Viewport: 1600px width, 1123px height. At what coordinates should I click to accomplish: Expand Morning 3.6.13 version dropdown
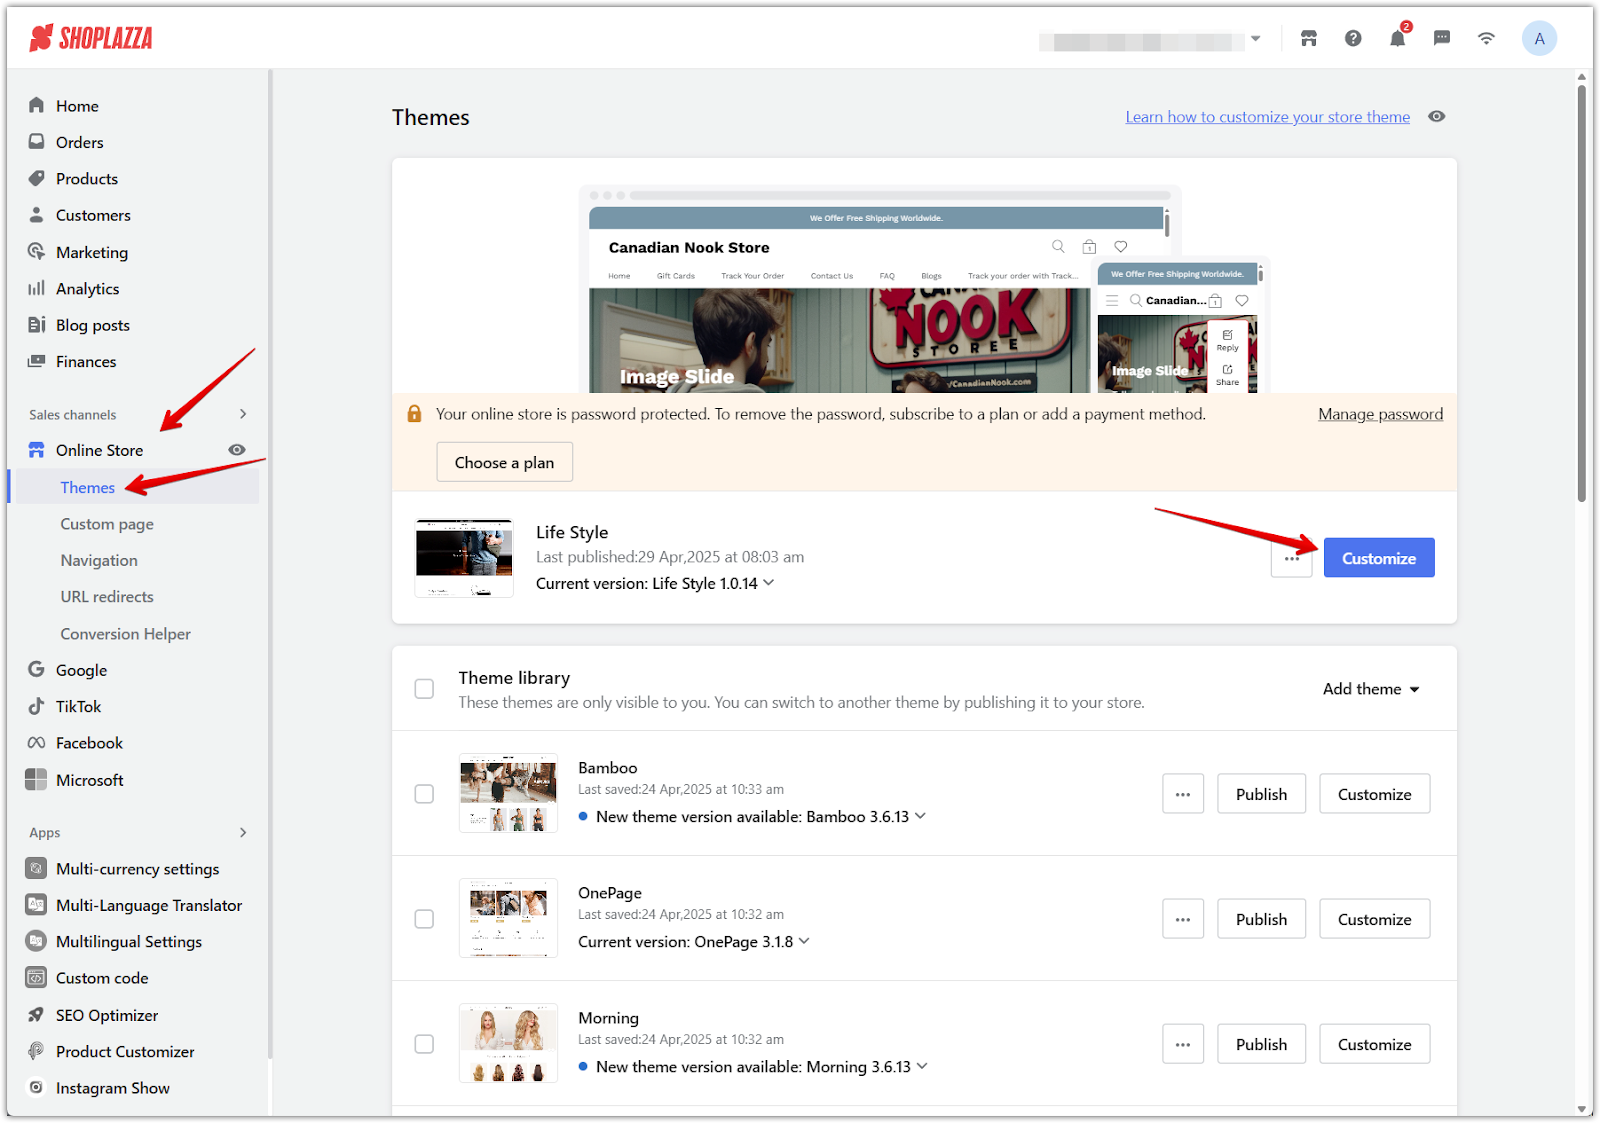click(x=923, y=1066)
